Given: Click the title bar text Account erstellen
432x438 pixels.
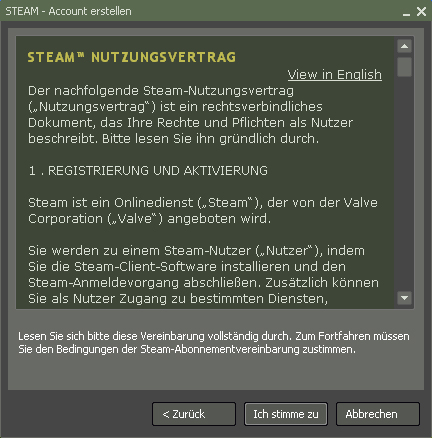Looking at the screenshot, I should tap(90, 11).
